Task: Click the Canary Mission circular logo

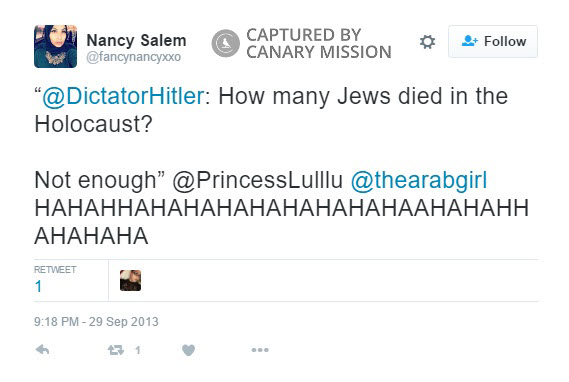Action: (226, 43)
